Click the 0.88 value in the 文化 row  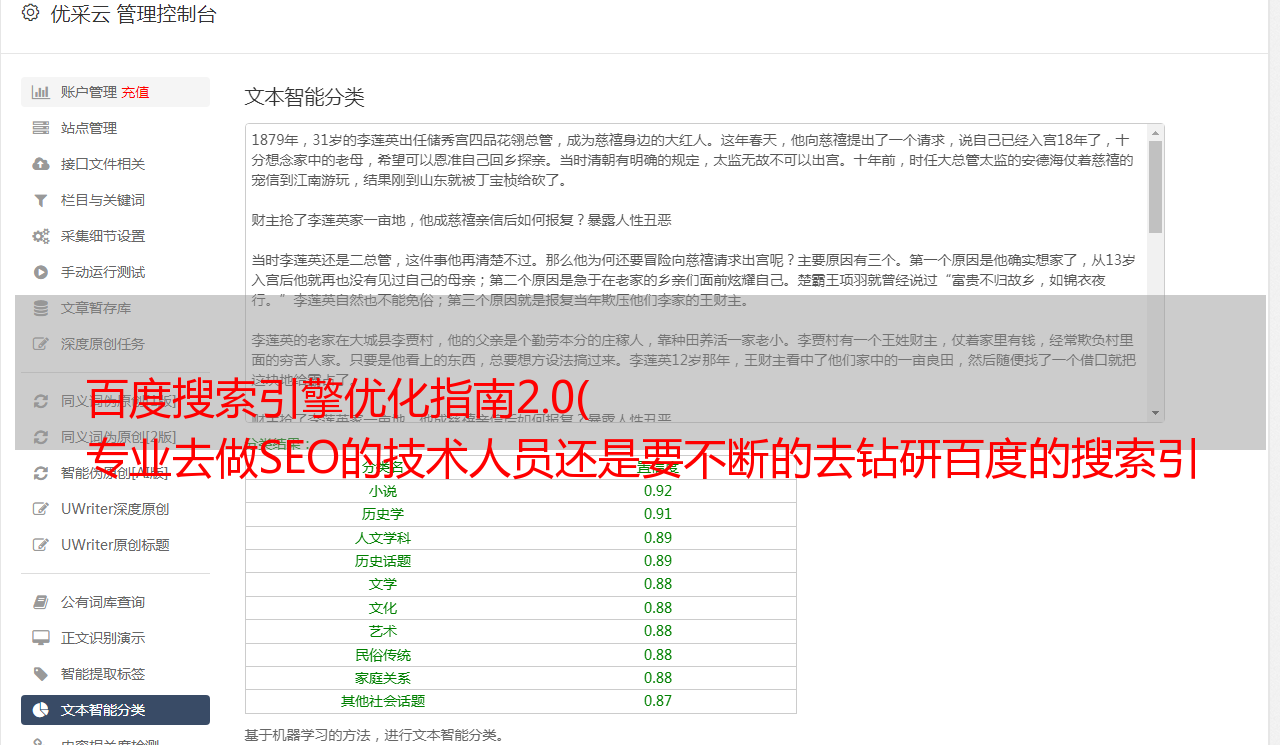click(658, 608)
